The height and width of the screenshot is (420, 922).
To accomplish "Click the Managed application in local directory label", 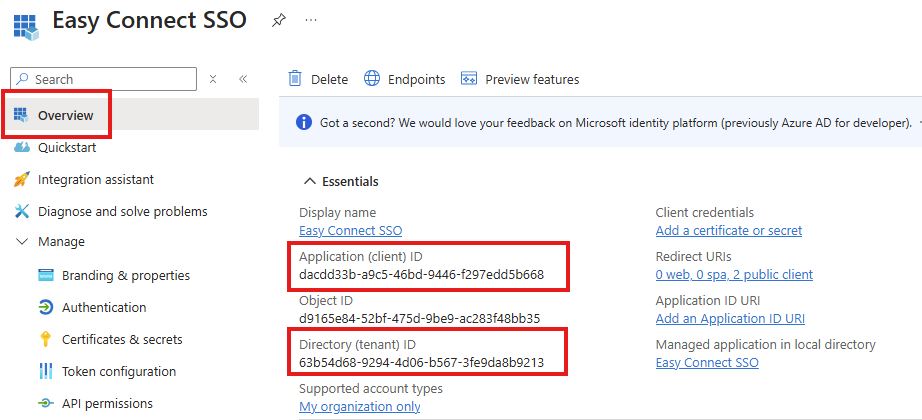I will pyautogui.click(x=766, y=345).
